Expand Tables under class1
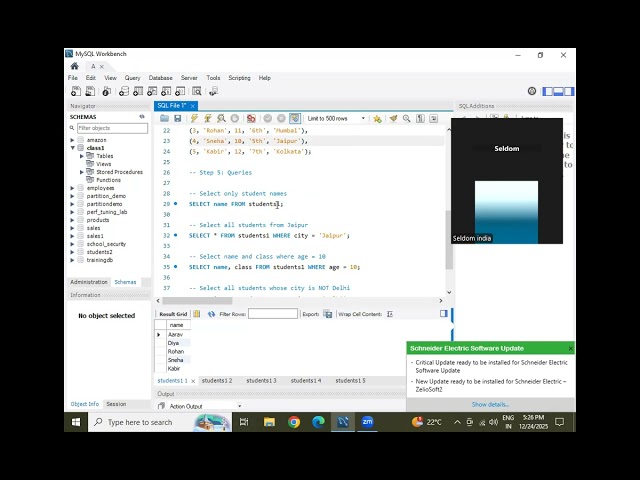The height and width of the screenshot is (480, 640). (82, 156)
